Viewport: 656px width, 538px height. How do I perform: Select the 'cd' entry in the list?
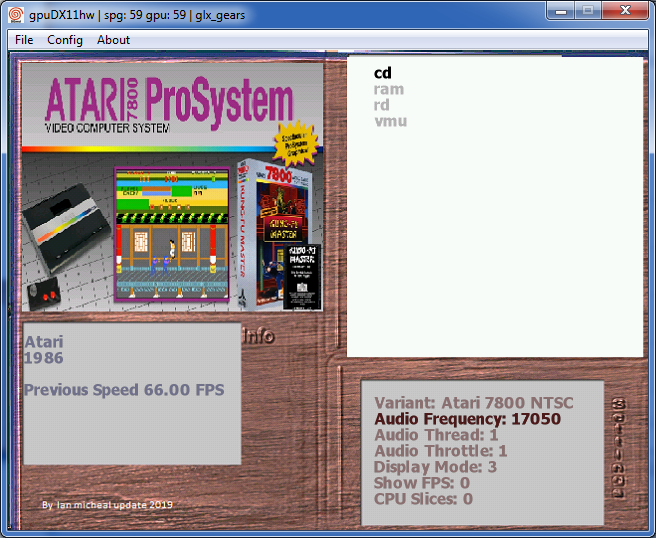382,73
